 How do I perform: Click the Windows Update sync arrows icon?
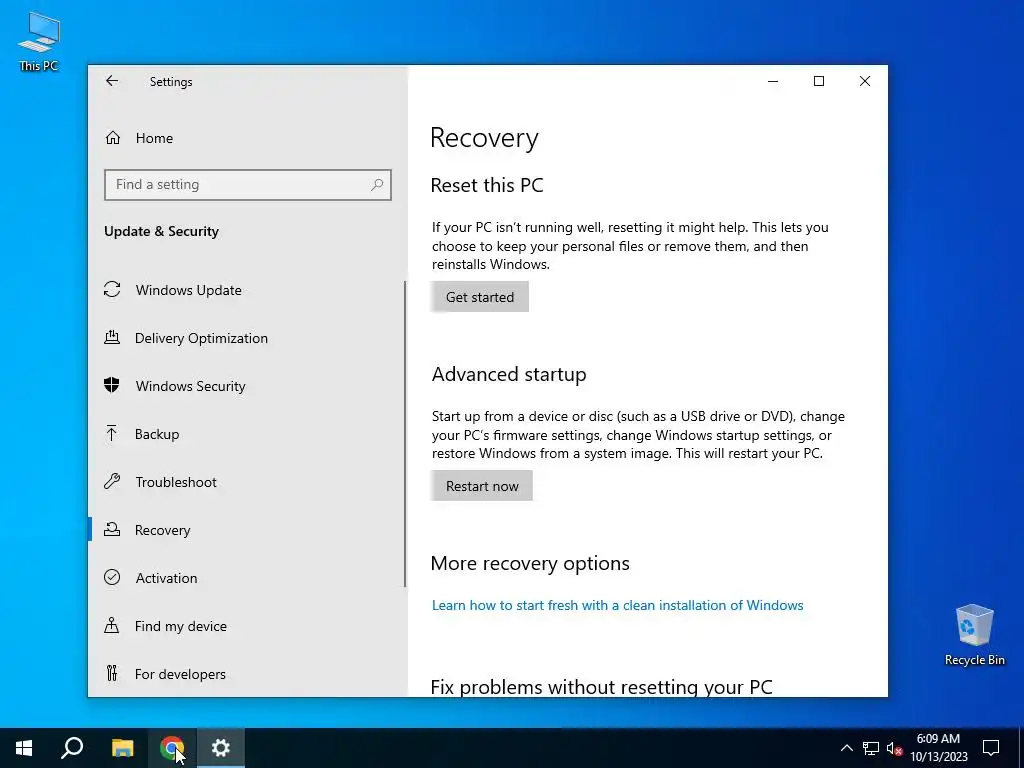tap(112, 289)
